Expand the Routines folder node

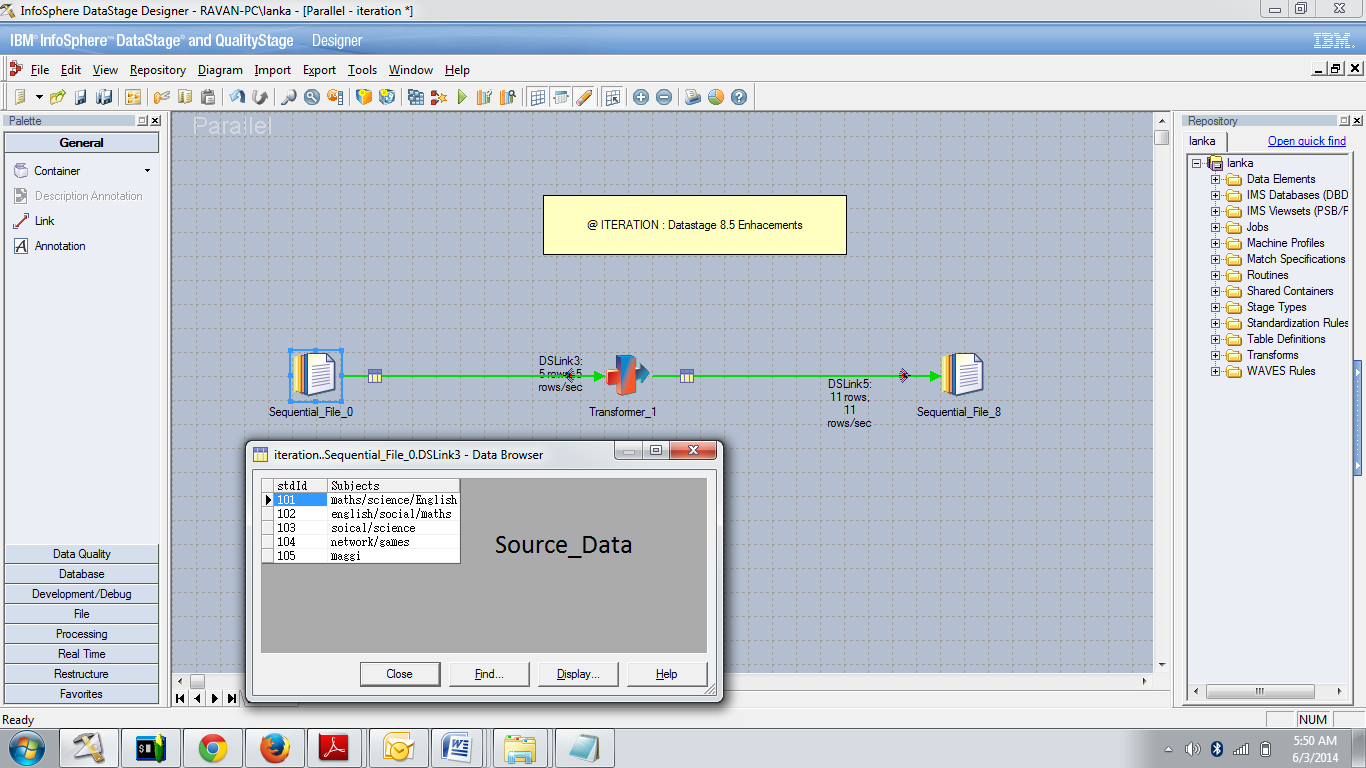point(1216,275)
